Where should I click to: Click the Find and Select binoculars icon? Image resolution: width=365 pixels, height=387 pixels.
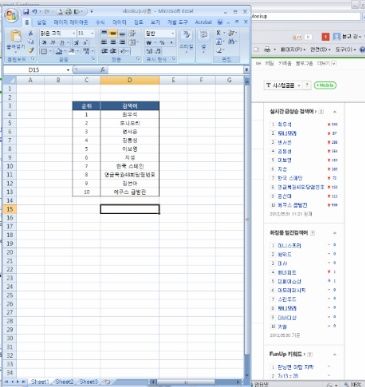pyautogui.click(x=232, y=42)
